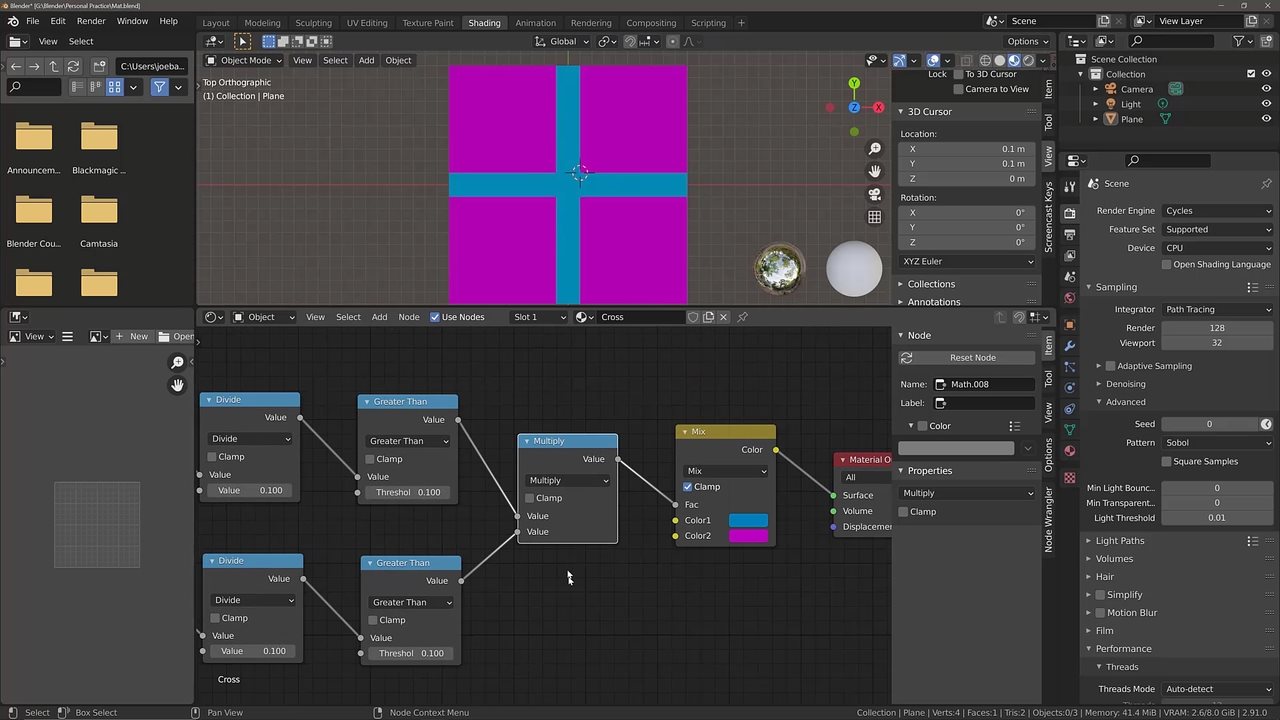
Task: Switch to orthographic/perspective grid icon
Action: pyautogui.click(x=875, y=217)
